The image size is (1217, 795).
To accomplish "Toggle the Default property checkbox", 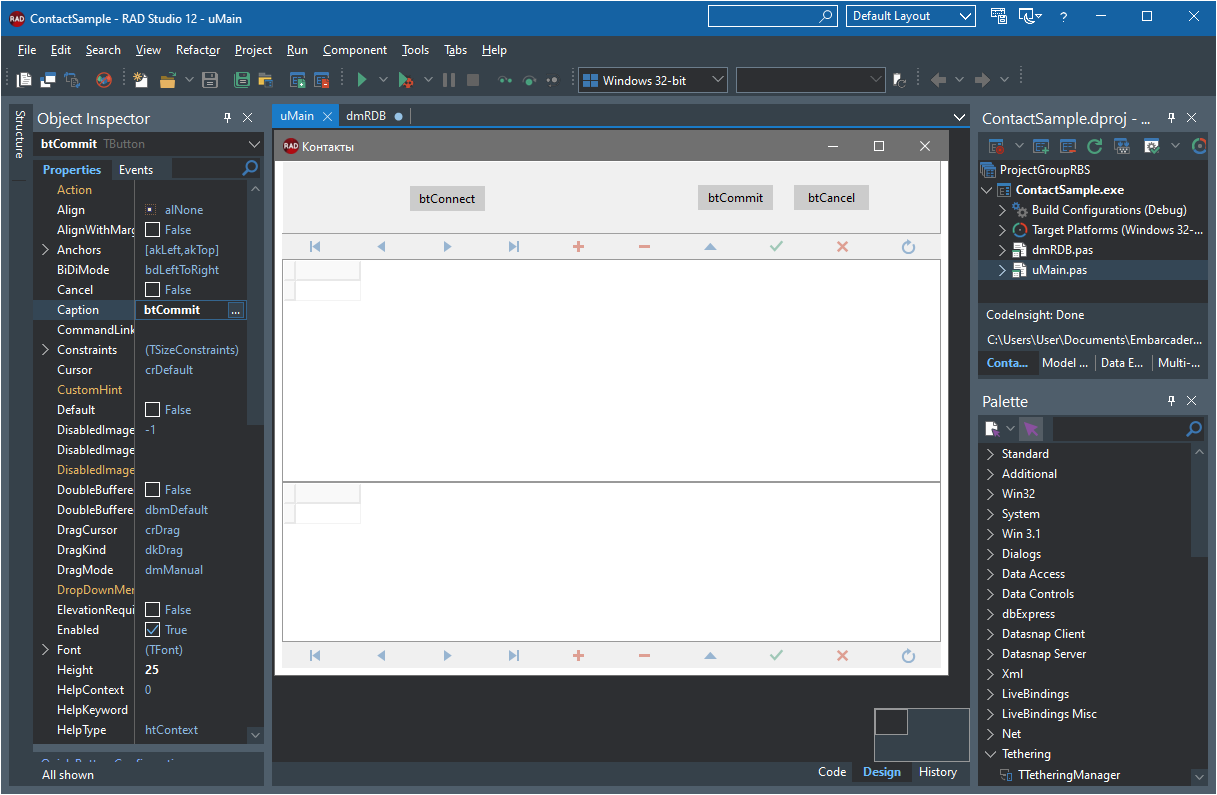I will (x=152, y=410).
